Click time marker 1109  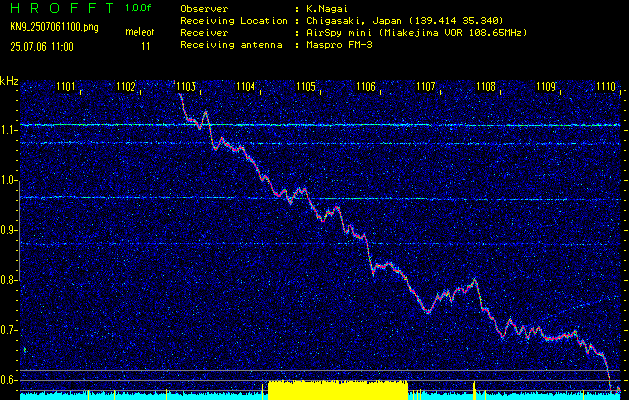coord(546,86)
